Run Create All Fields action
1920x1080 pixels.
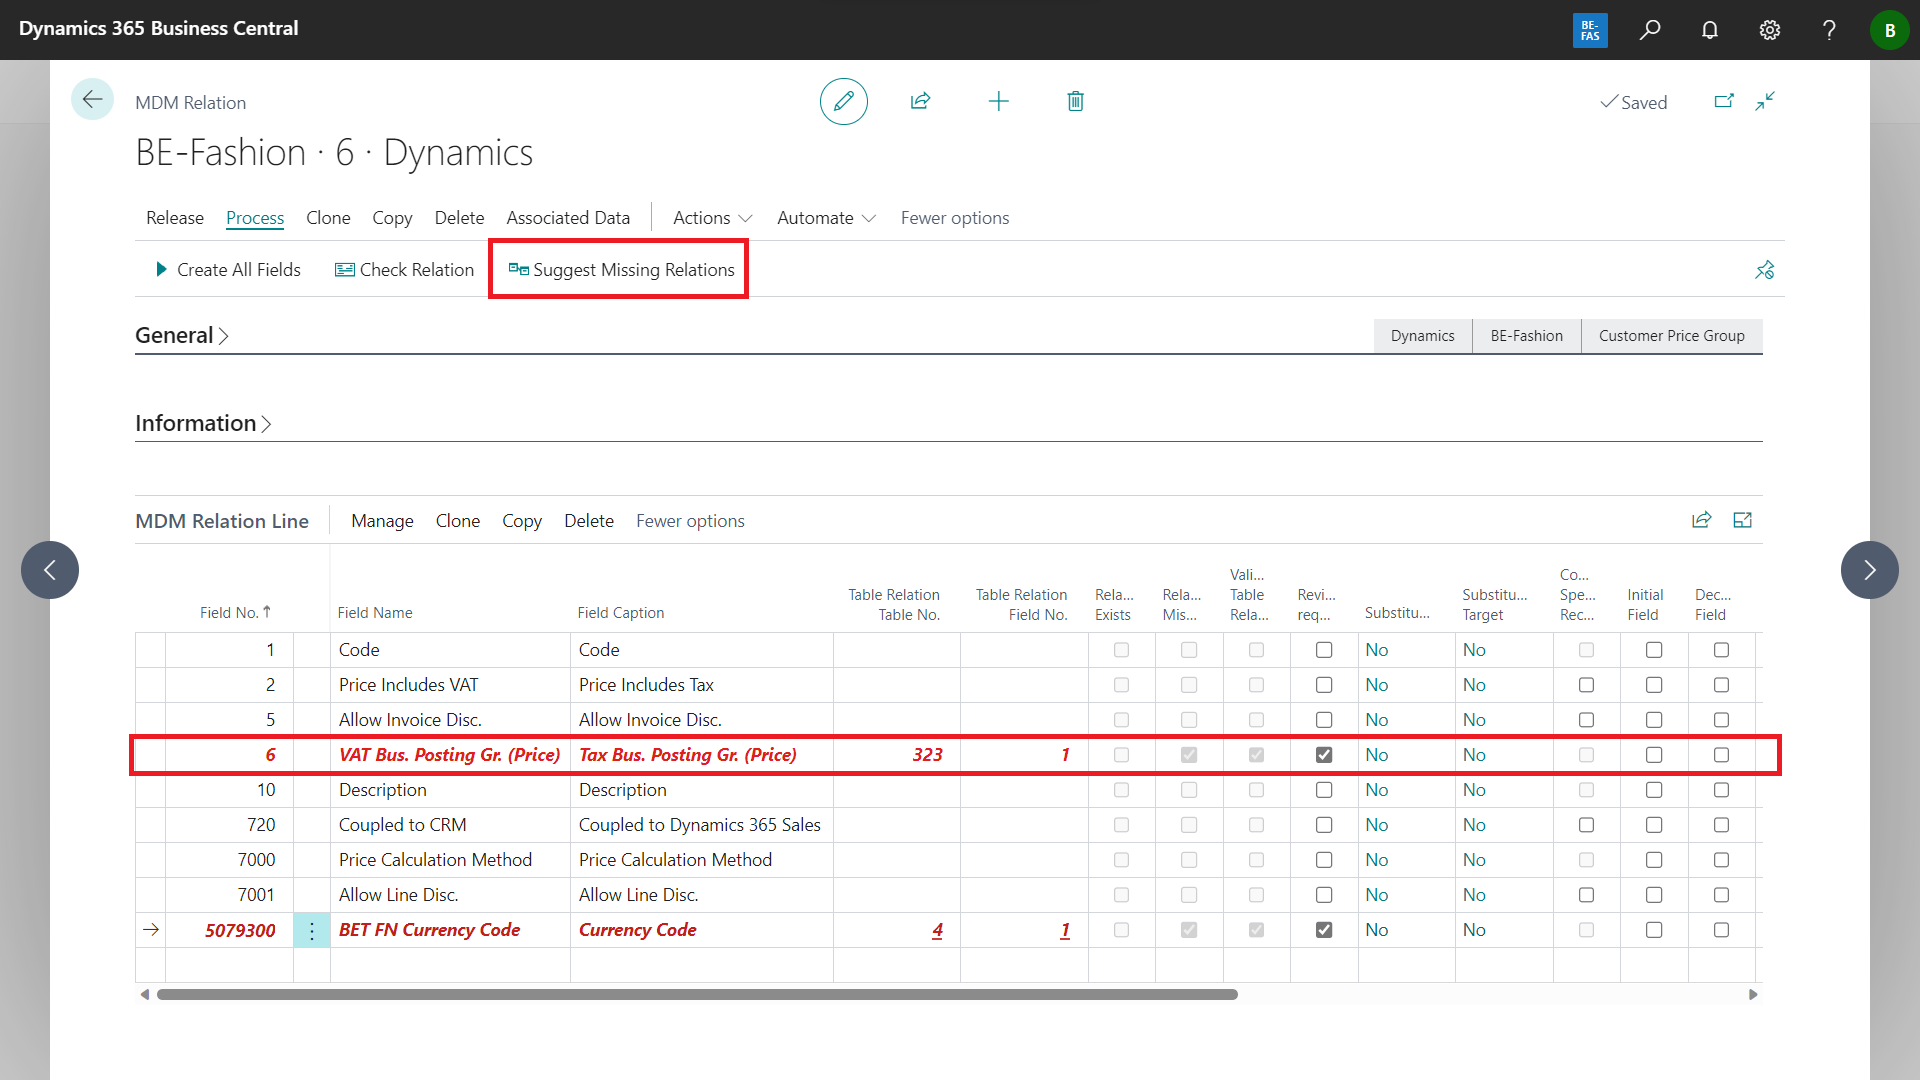pos(228,270)
